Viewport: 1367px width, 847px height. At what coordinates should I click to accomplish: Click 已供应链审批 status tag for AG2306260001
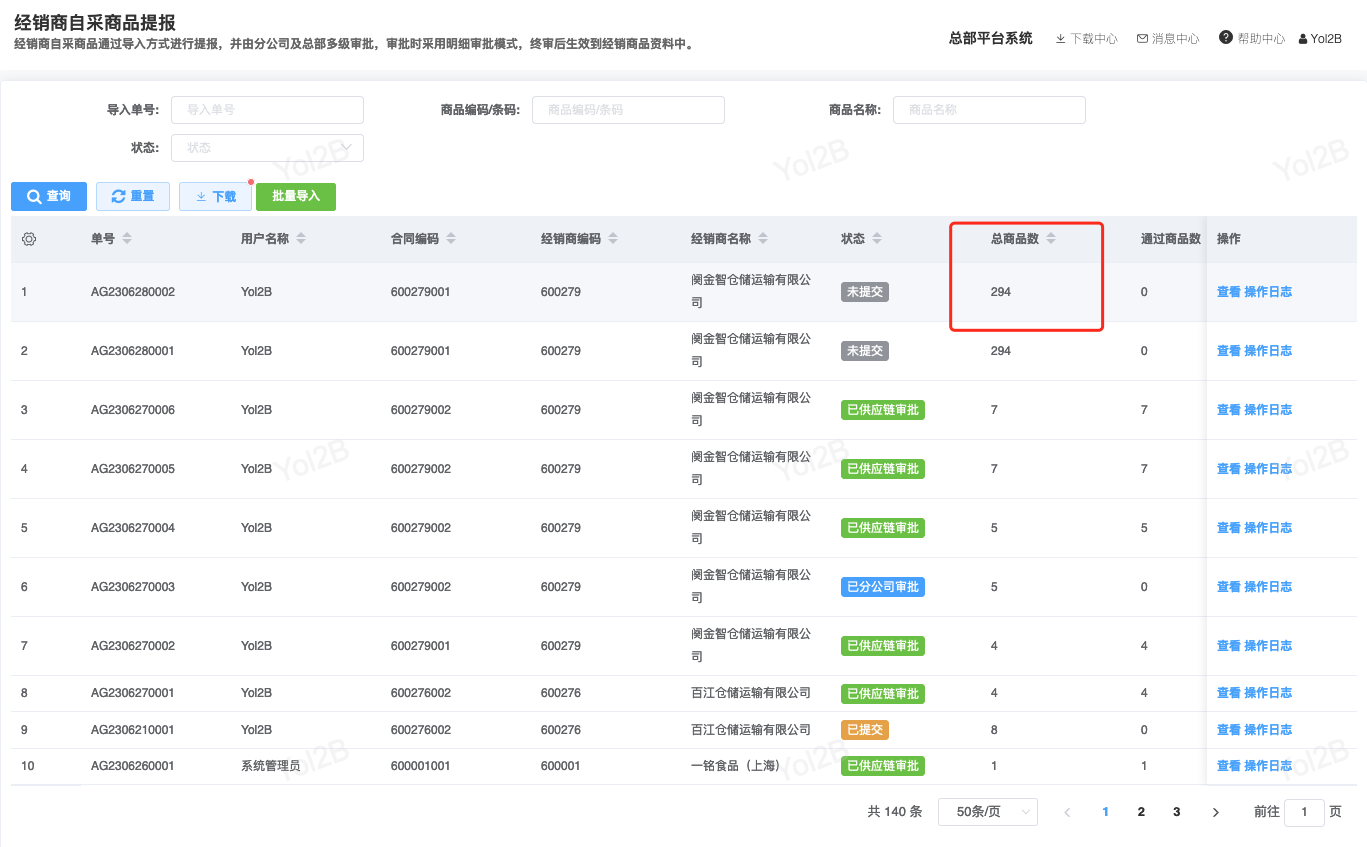883,766
